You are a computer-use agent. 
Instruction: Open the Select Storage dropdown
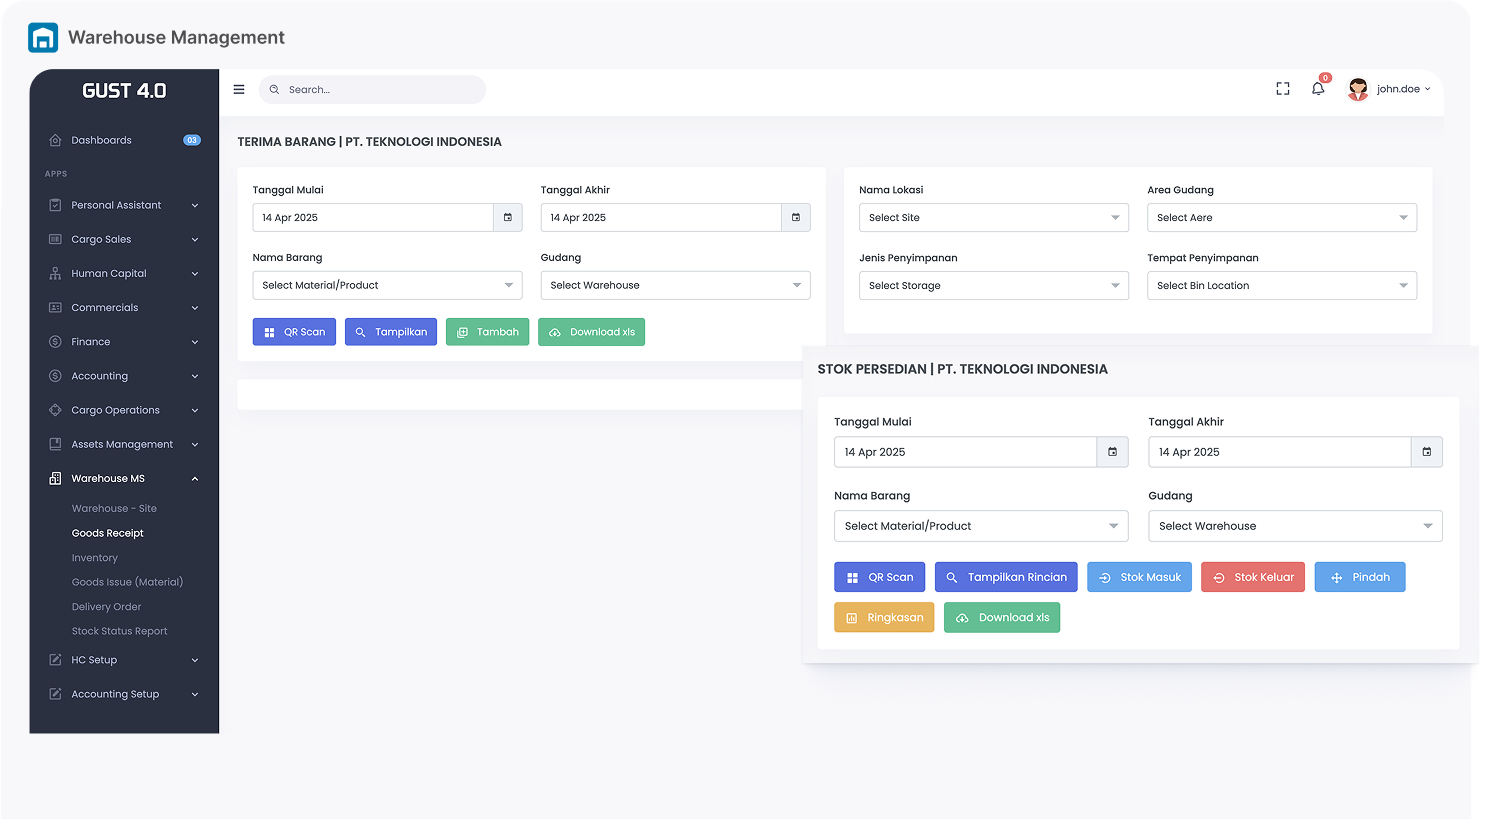993,286
